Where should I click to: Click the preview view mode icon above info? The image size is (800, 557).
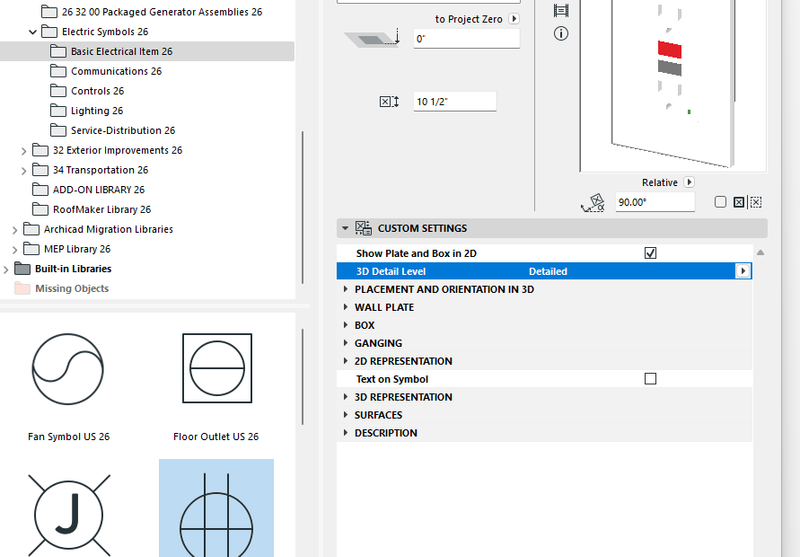[561, 10]
